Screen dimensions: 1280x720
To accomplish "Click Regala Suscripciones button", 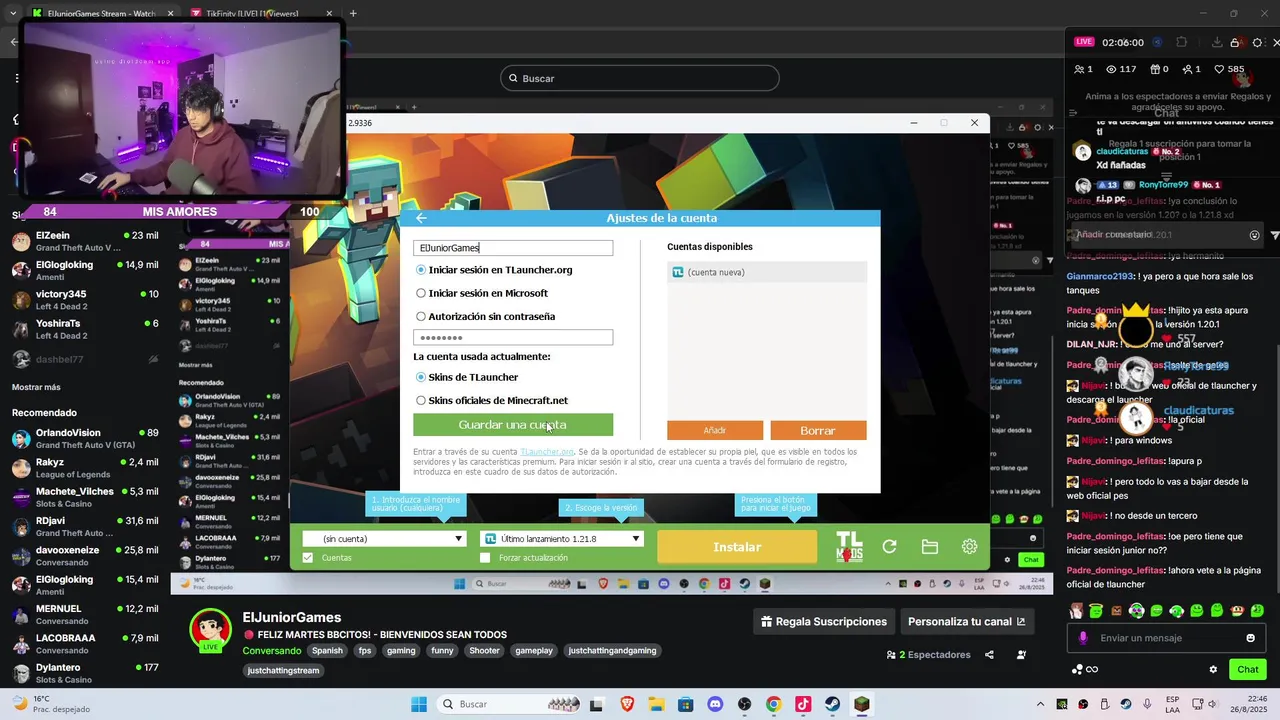I will (x=824, y=621).
